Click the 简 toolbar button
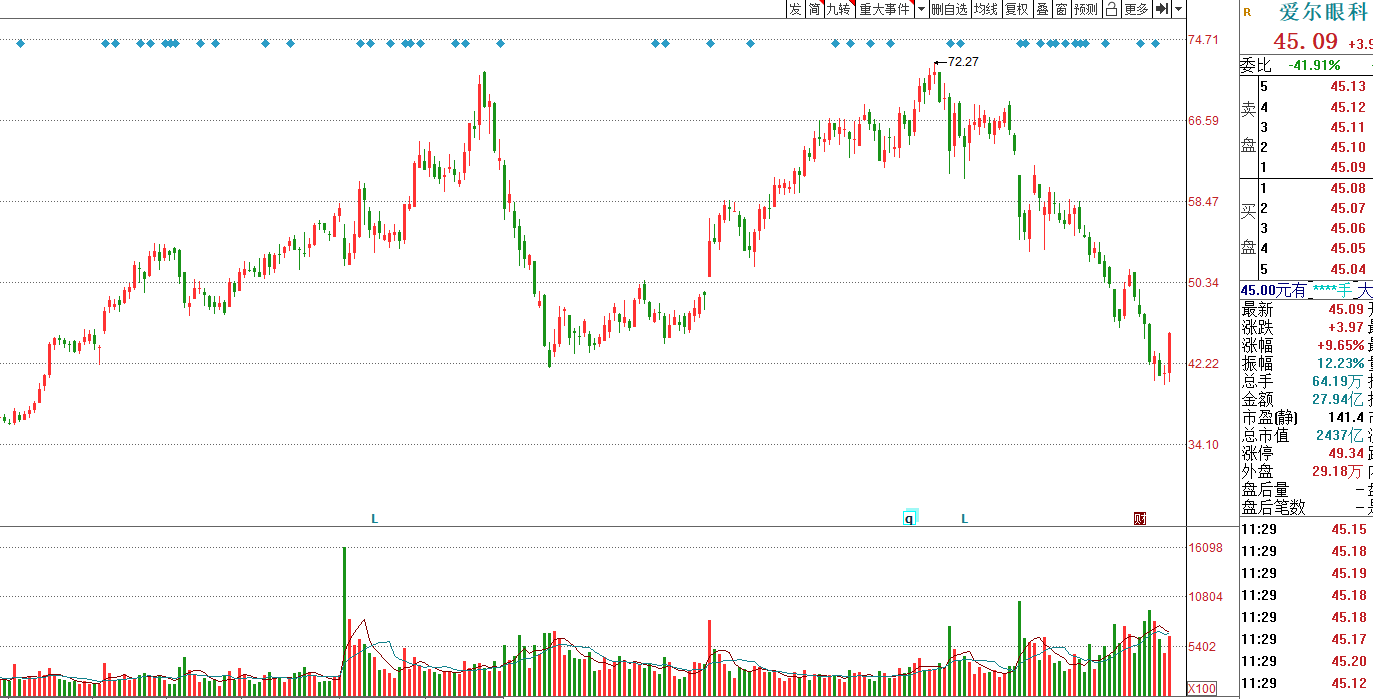 (814, 9)
